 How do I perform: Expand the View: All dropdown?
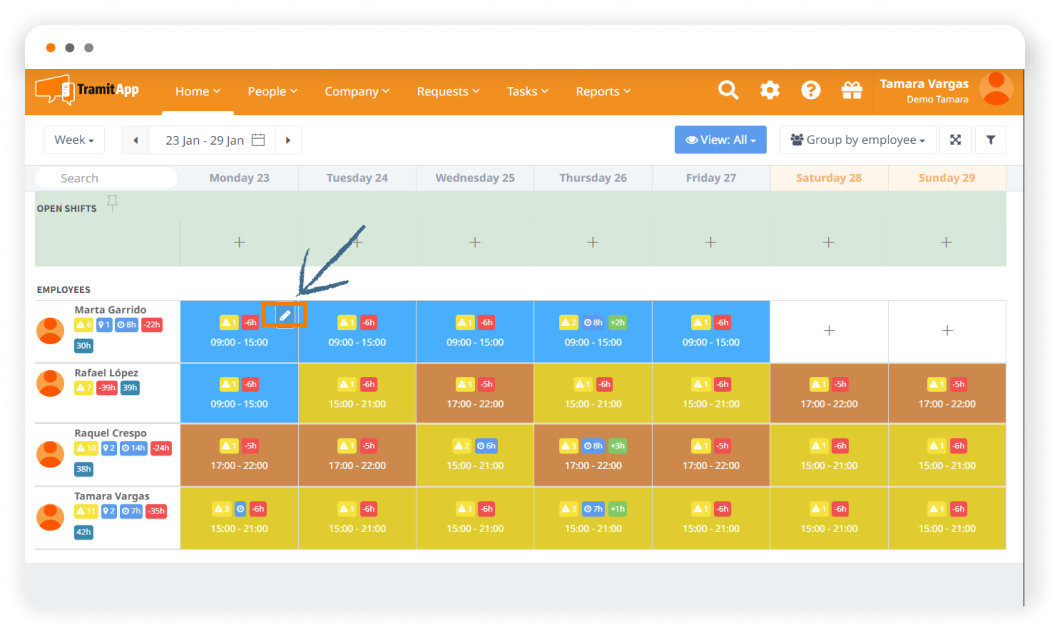pos(720,140)
